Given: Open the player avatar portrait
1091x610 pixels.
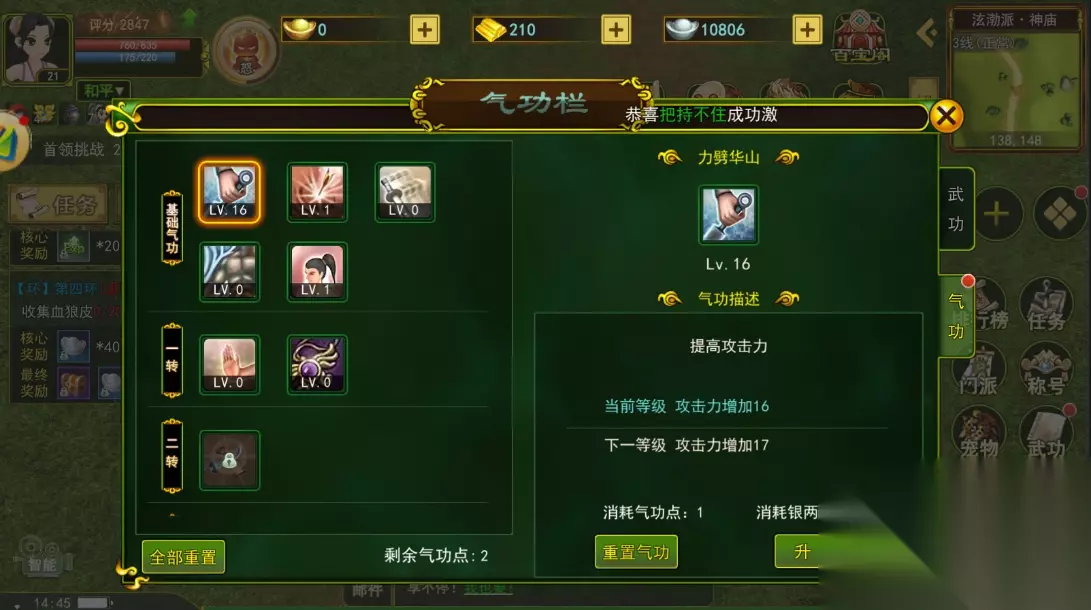Looking at the screenshot, I should point(37,49).
